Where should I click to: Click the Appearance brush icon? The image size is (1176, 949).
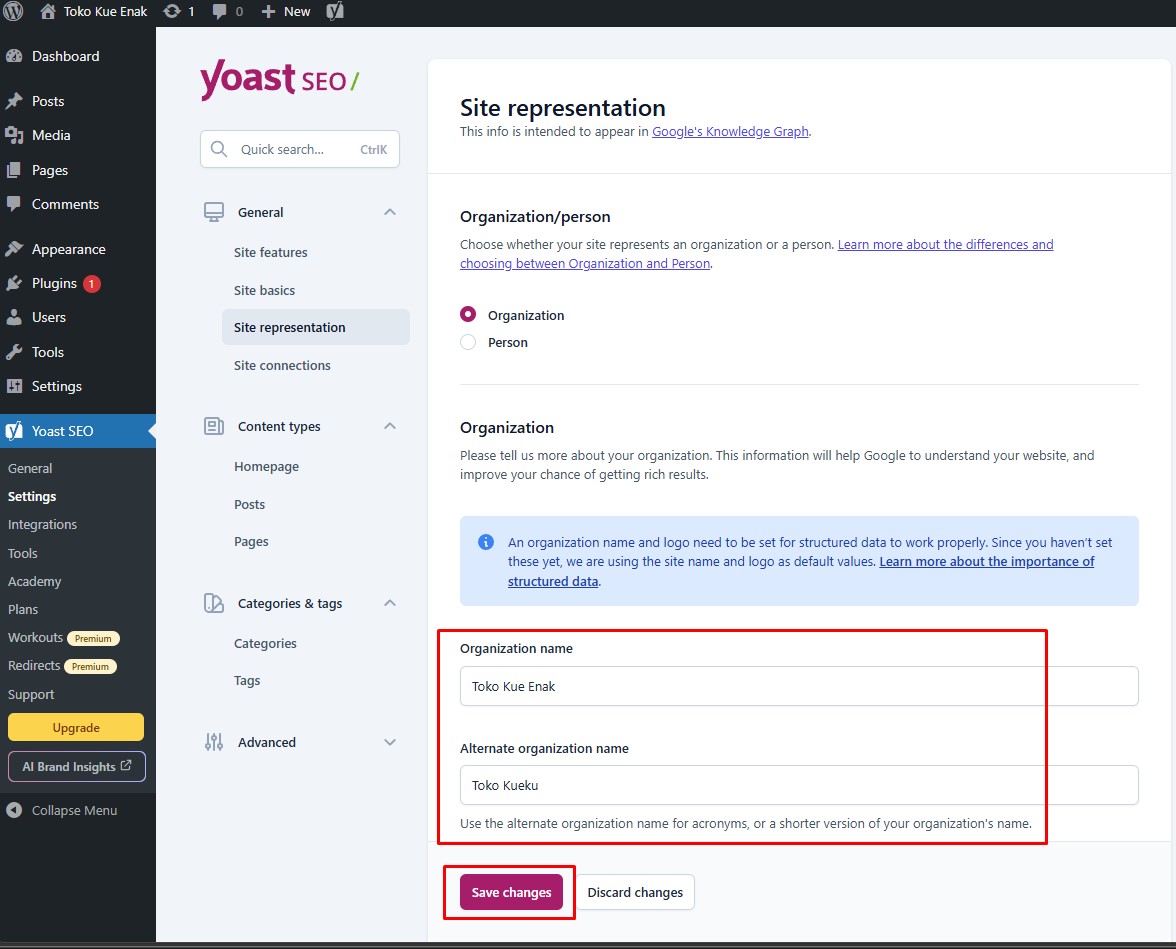pyautogui.click(x=14, y=249)
